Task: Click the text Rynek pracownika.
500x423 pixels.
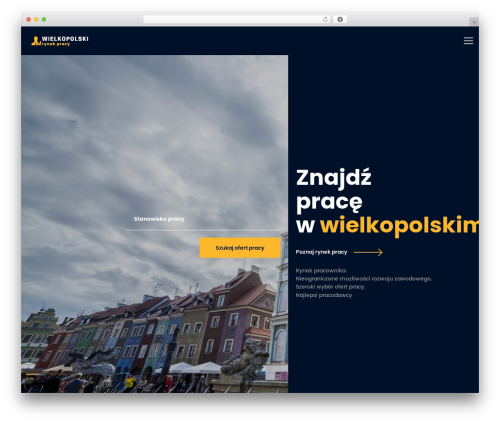Action: [x=321, y=270]
